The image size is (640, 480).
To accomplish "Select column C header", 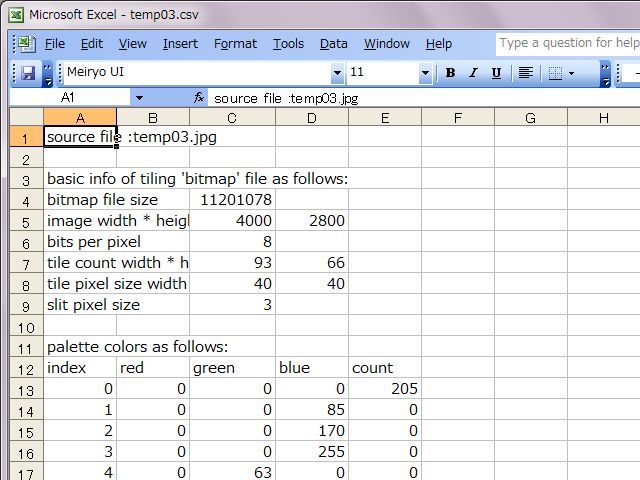I will [x=232, y=118].
